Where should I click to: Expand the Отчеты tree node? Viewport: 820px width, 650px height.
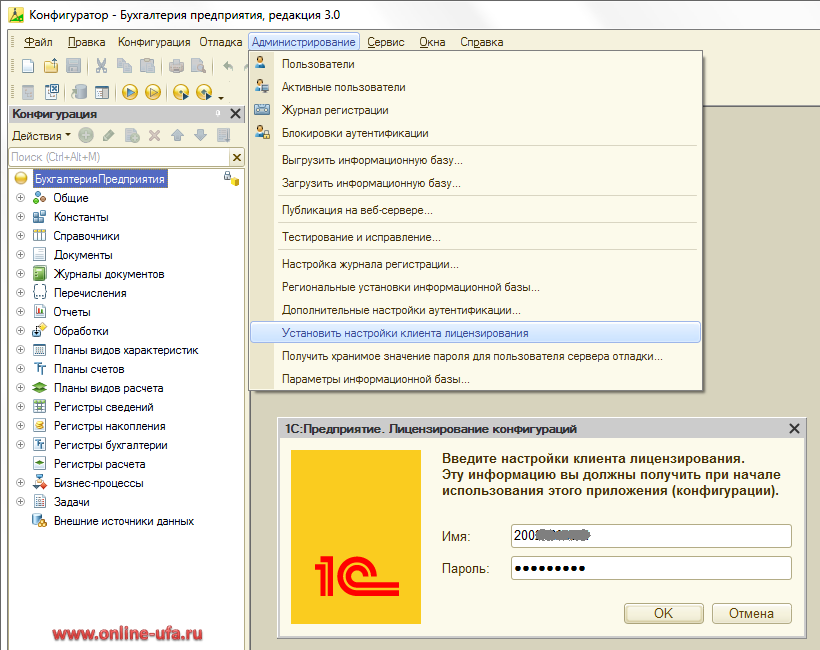click(20, 312)
